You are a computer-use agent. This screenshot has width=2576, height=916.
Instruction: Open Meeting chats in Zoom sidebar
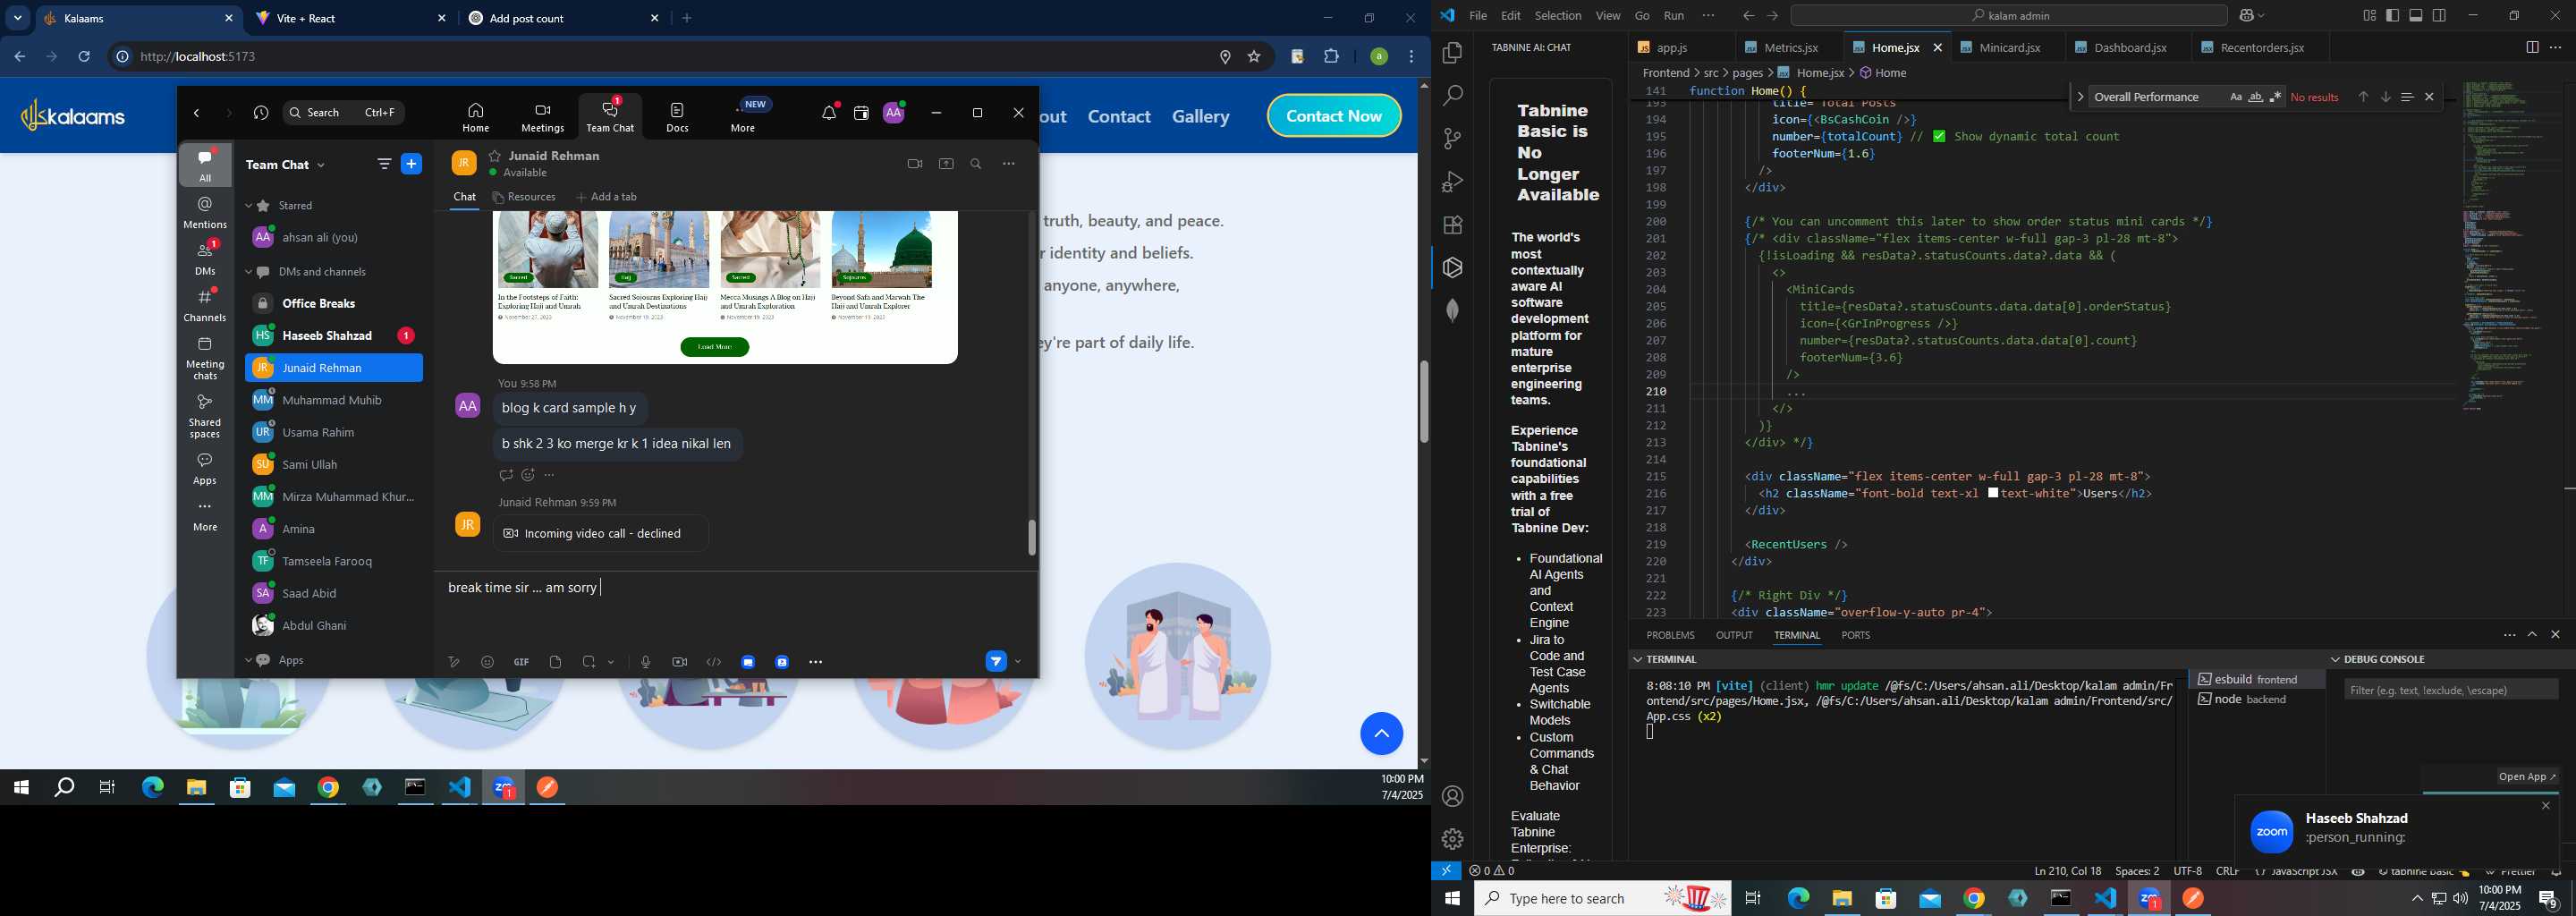coord(205,358)
